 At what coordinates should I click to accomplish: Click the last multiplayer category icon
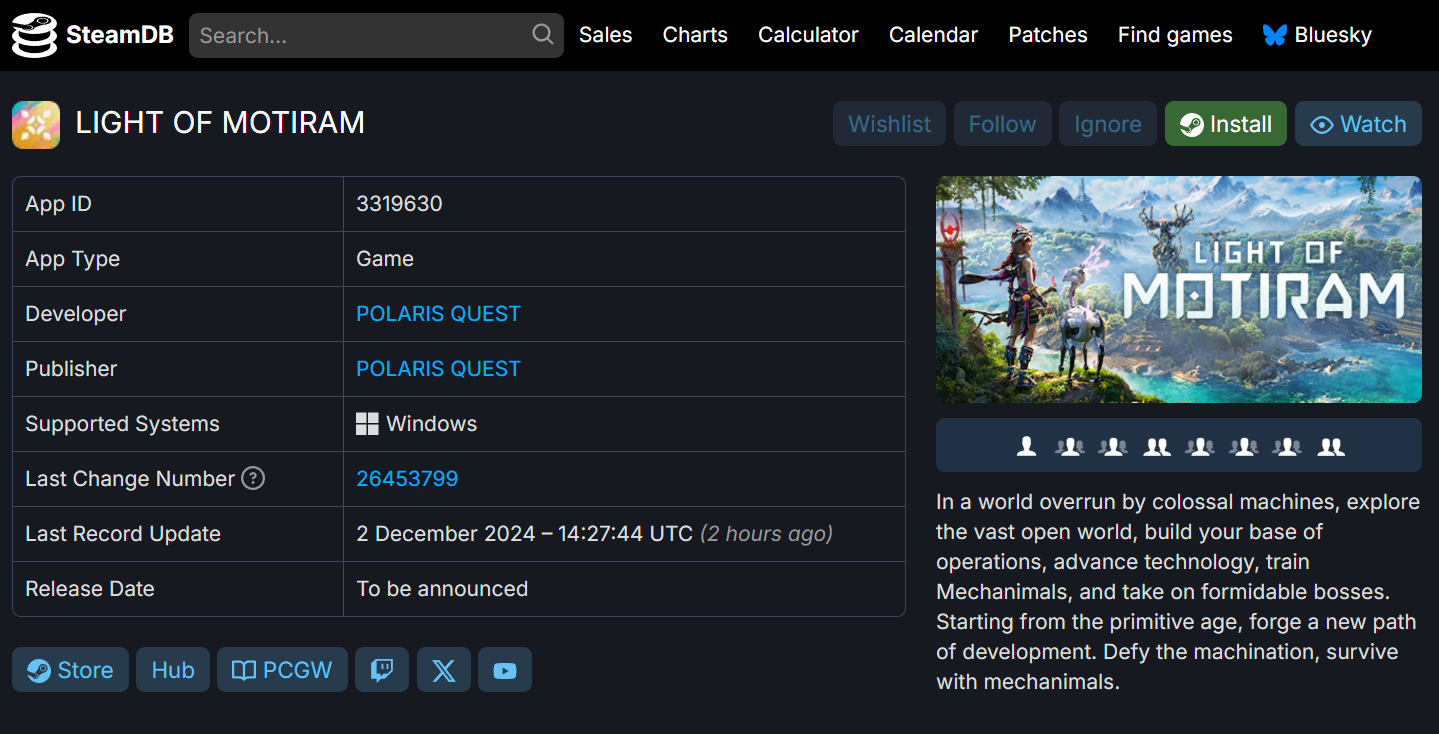click(x=1331, y=446)
